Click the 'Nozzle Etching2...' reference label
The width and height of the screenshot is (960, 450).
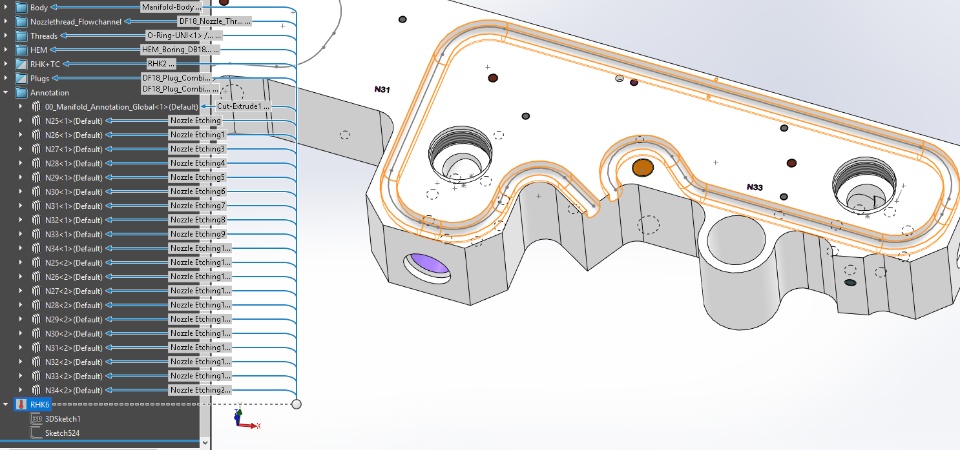[x=200, y=390]
